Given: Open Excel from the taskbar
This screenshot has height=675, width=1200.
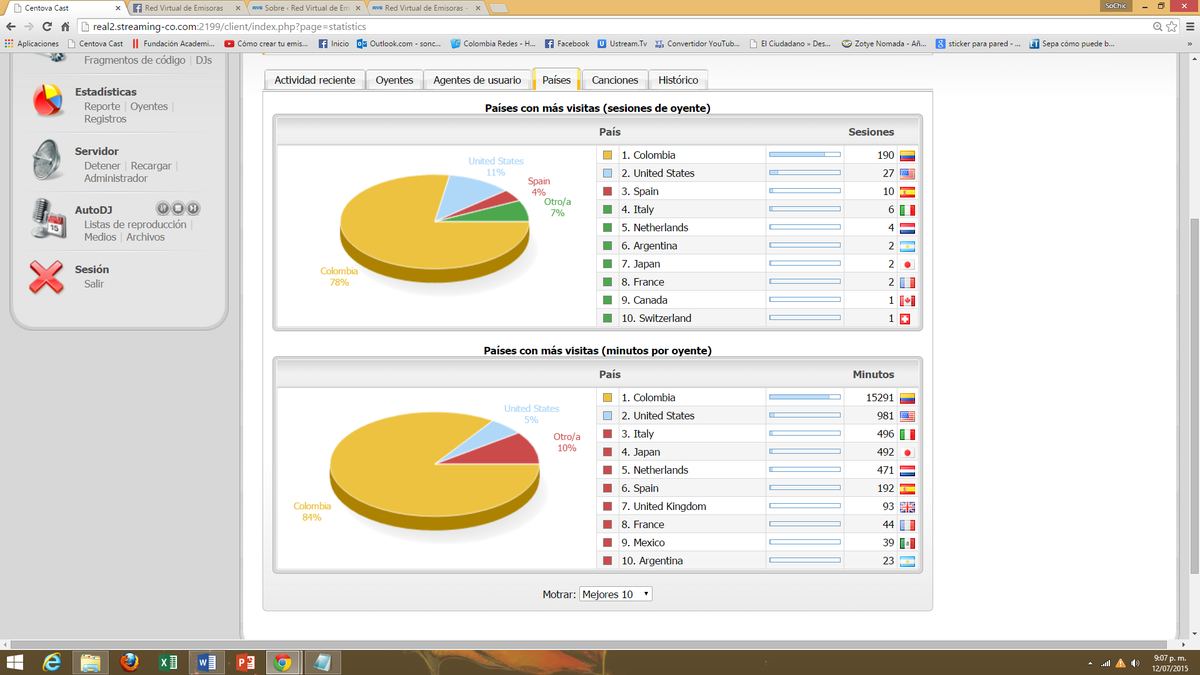Looking at the screenshot, I should click(168, 662).
